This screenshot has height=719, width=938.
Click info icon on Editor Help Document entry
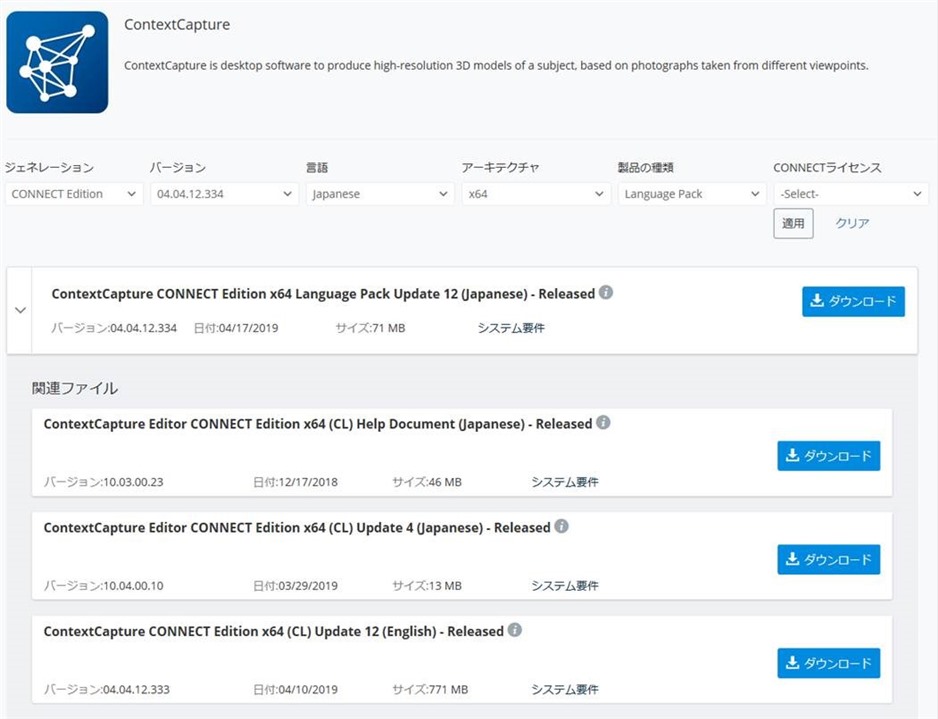tap(603, 423)
